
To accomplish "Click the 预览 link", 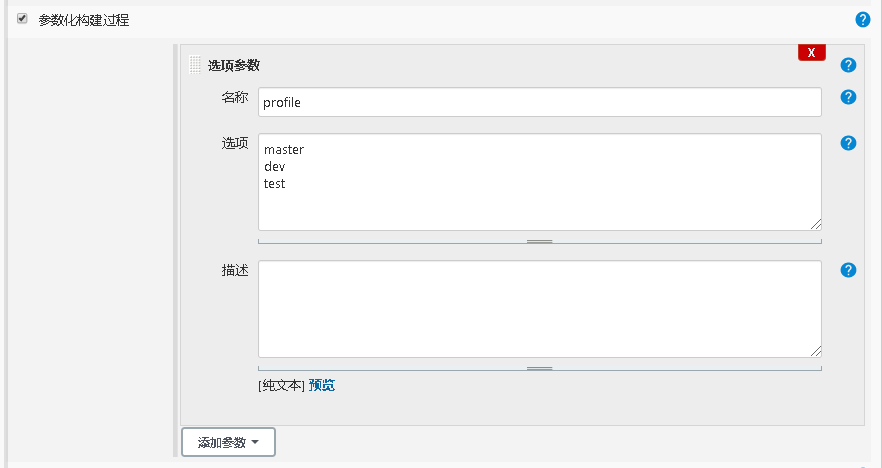I will [x=322, y=385].
